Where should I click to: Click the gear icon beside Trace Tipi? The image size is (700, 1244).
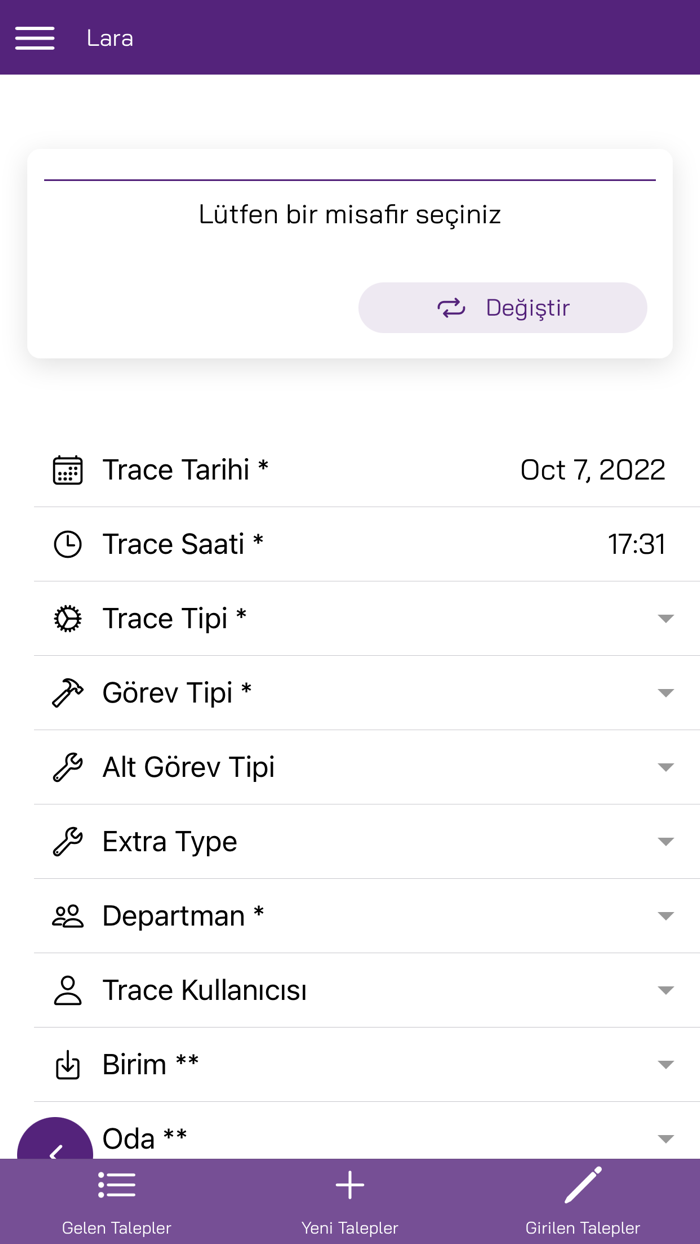click(67, 619)
